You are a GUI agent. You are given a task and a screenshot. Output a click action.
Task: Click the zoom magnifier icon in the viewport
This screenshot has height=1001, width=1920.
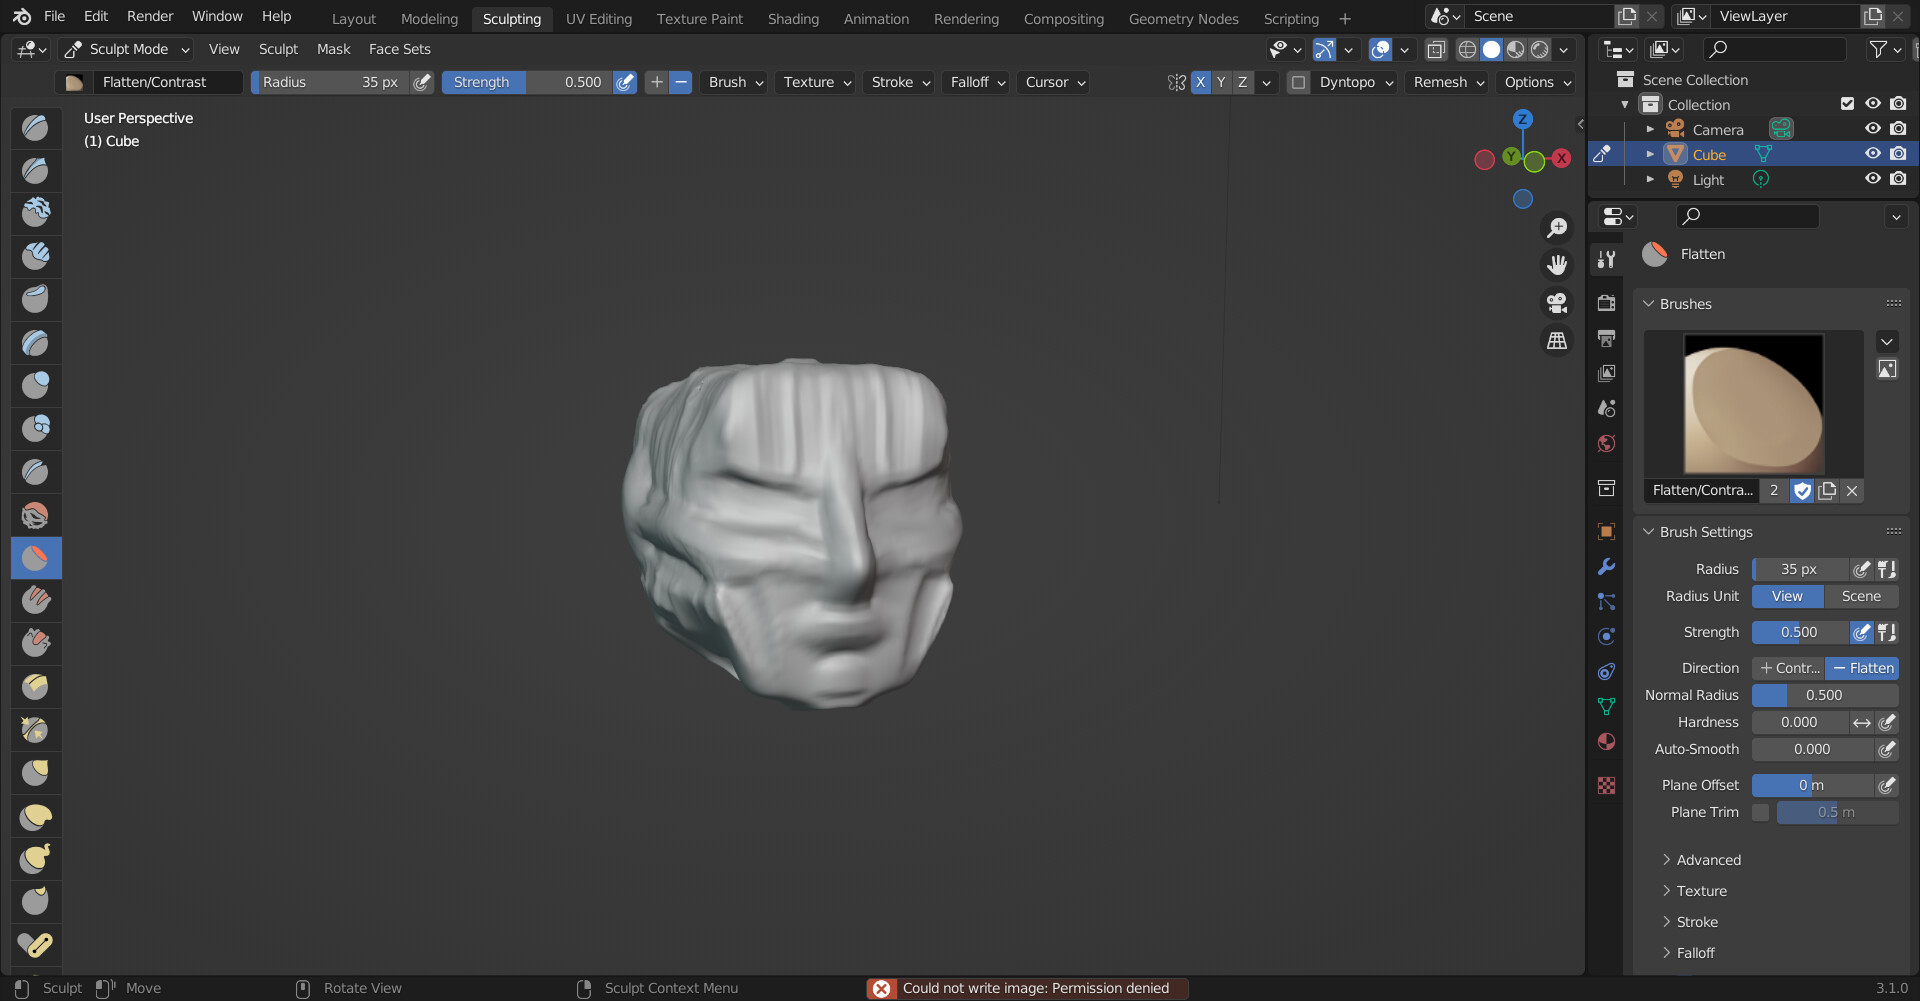pos(1557,227)
